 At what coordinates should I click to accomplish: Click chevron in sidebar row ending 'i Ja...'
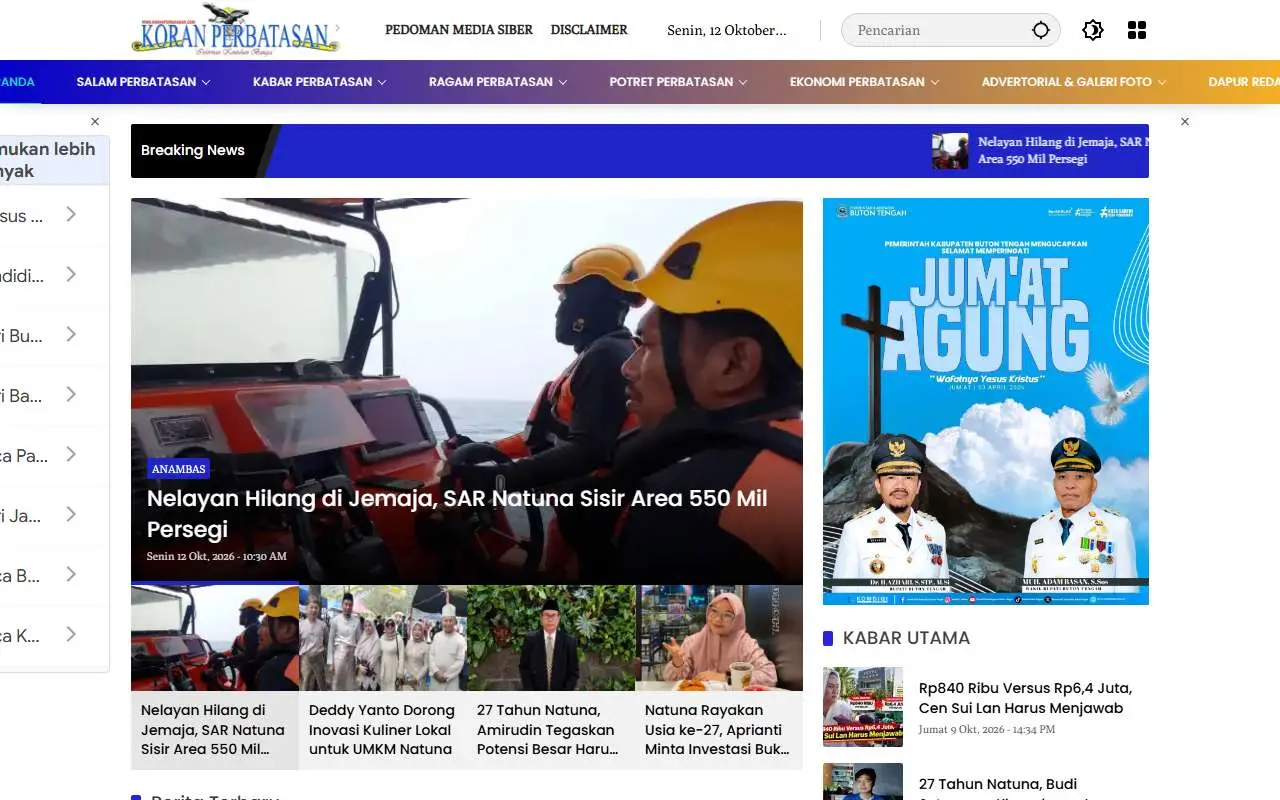[71, 514]
